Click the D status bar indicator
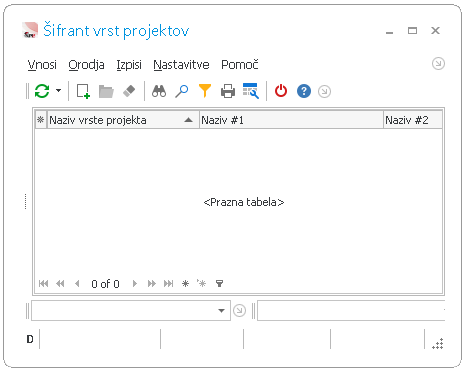Image resolution: width=463 pixels, height=373 pixels. (x=30, y=339)
